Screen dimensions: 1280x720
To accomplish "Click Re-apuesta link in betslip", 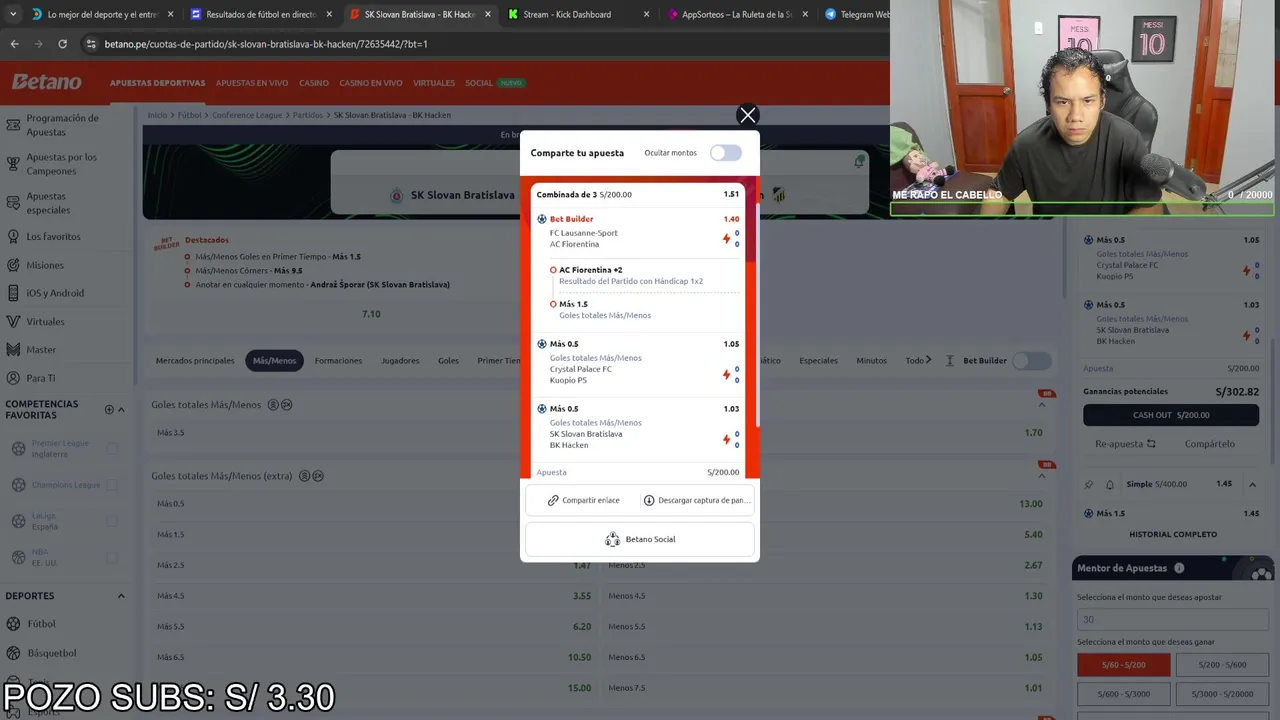I will pyautogui.click(x=1125, y=444).
